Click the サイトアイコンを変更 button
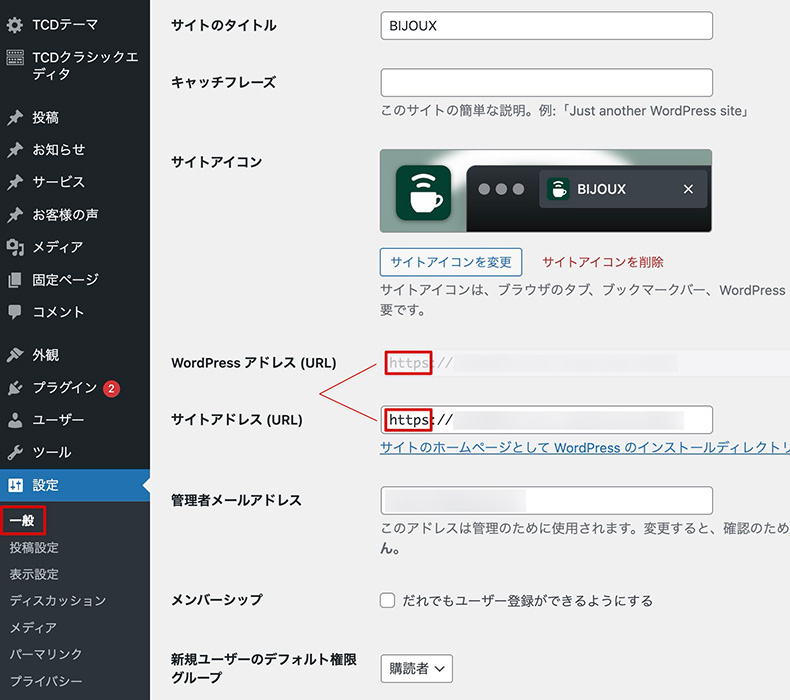Viewport: 790px width, 700px height. coord(451,262)
